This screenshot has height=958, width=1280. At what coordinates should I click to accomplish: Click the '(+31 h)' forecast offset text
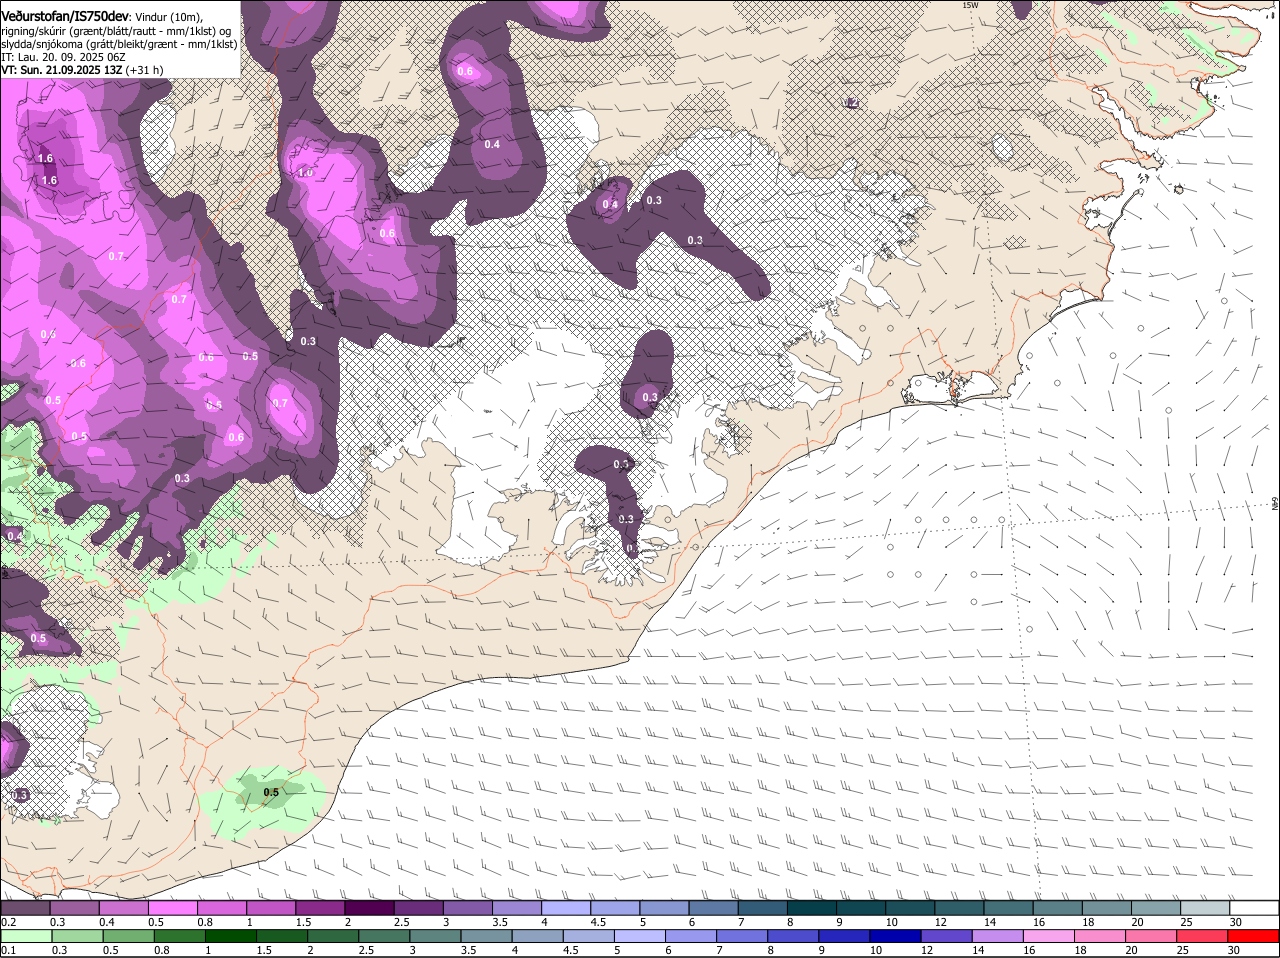[x=145, y=70]
